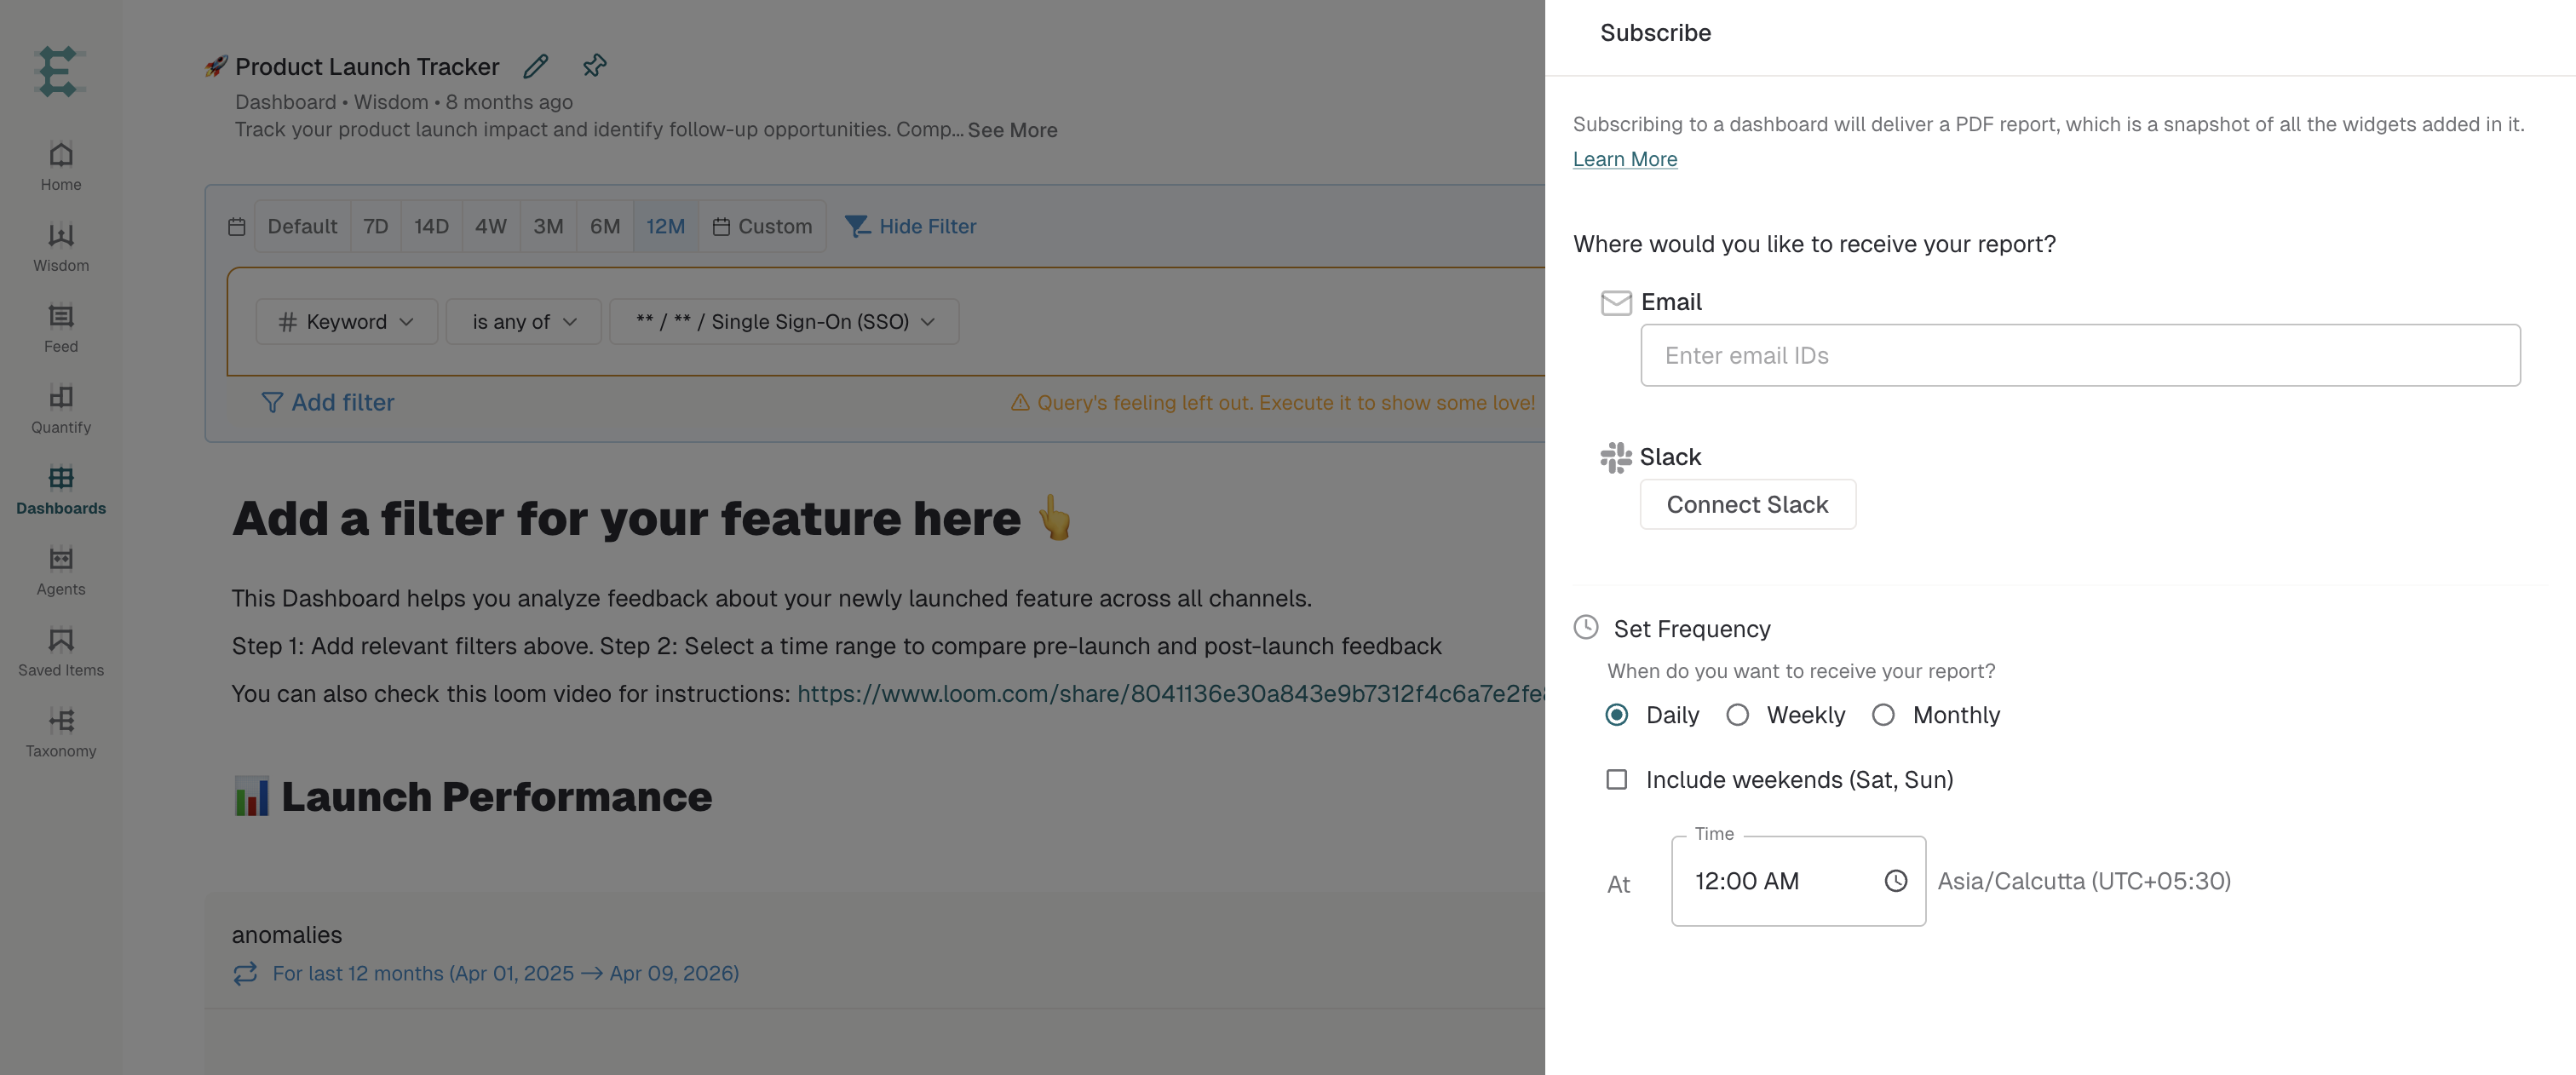The height and width of the screenshot is (1075, 2576).
Task: Select the Monthly frequency option
Action: (1883, 715)
